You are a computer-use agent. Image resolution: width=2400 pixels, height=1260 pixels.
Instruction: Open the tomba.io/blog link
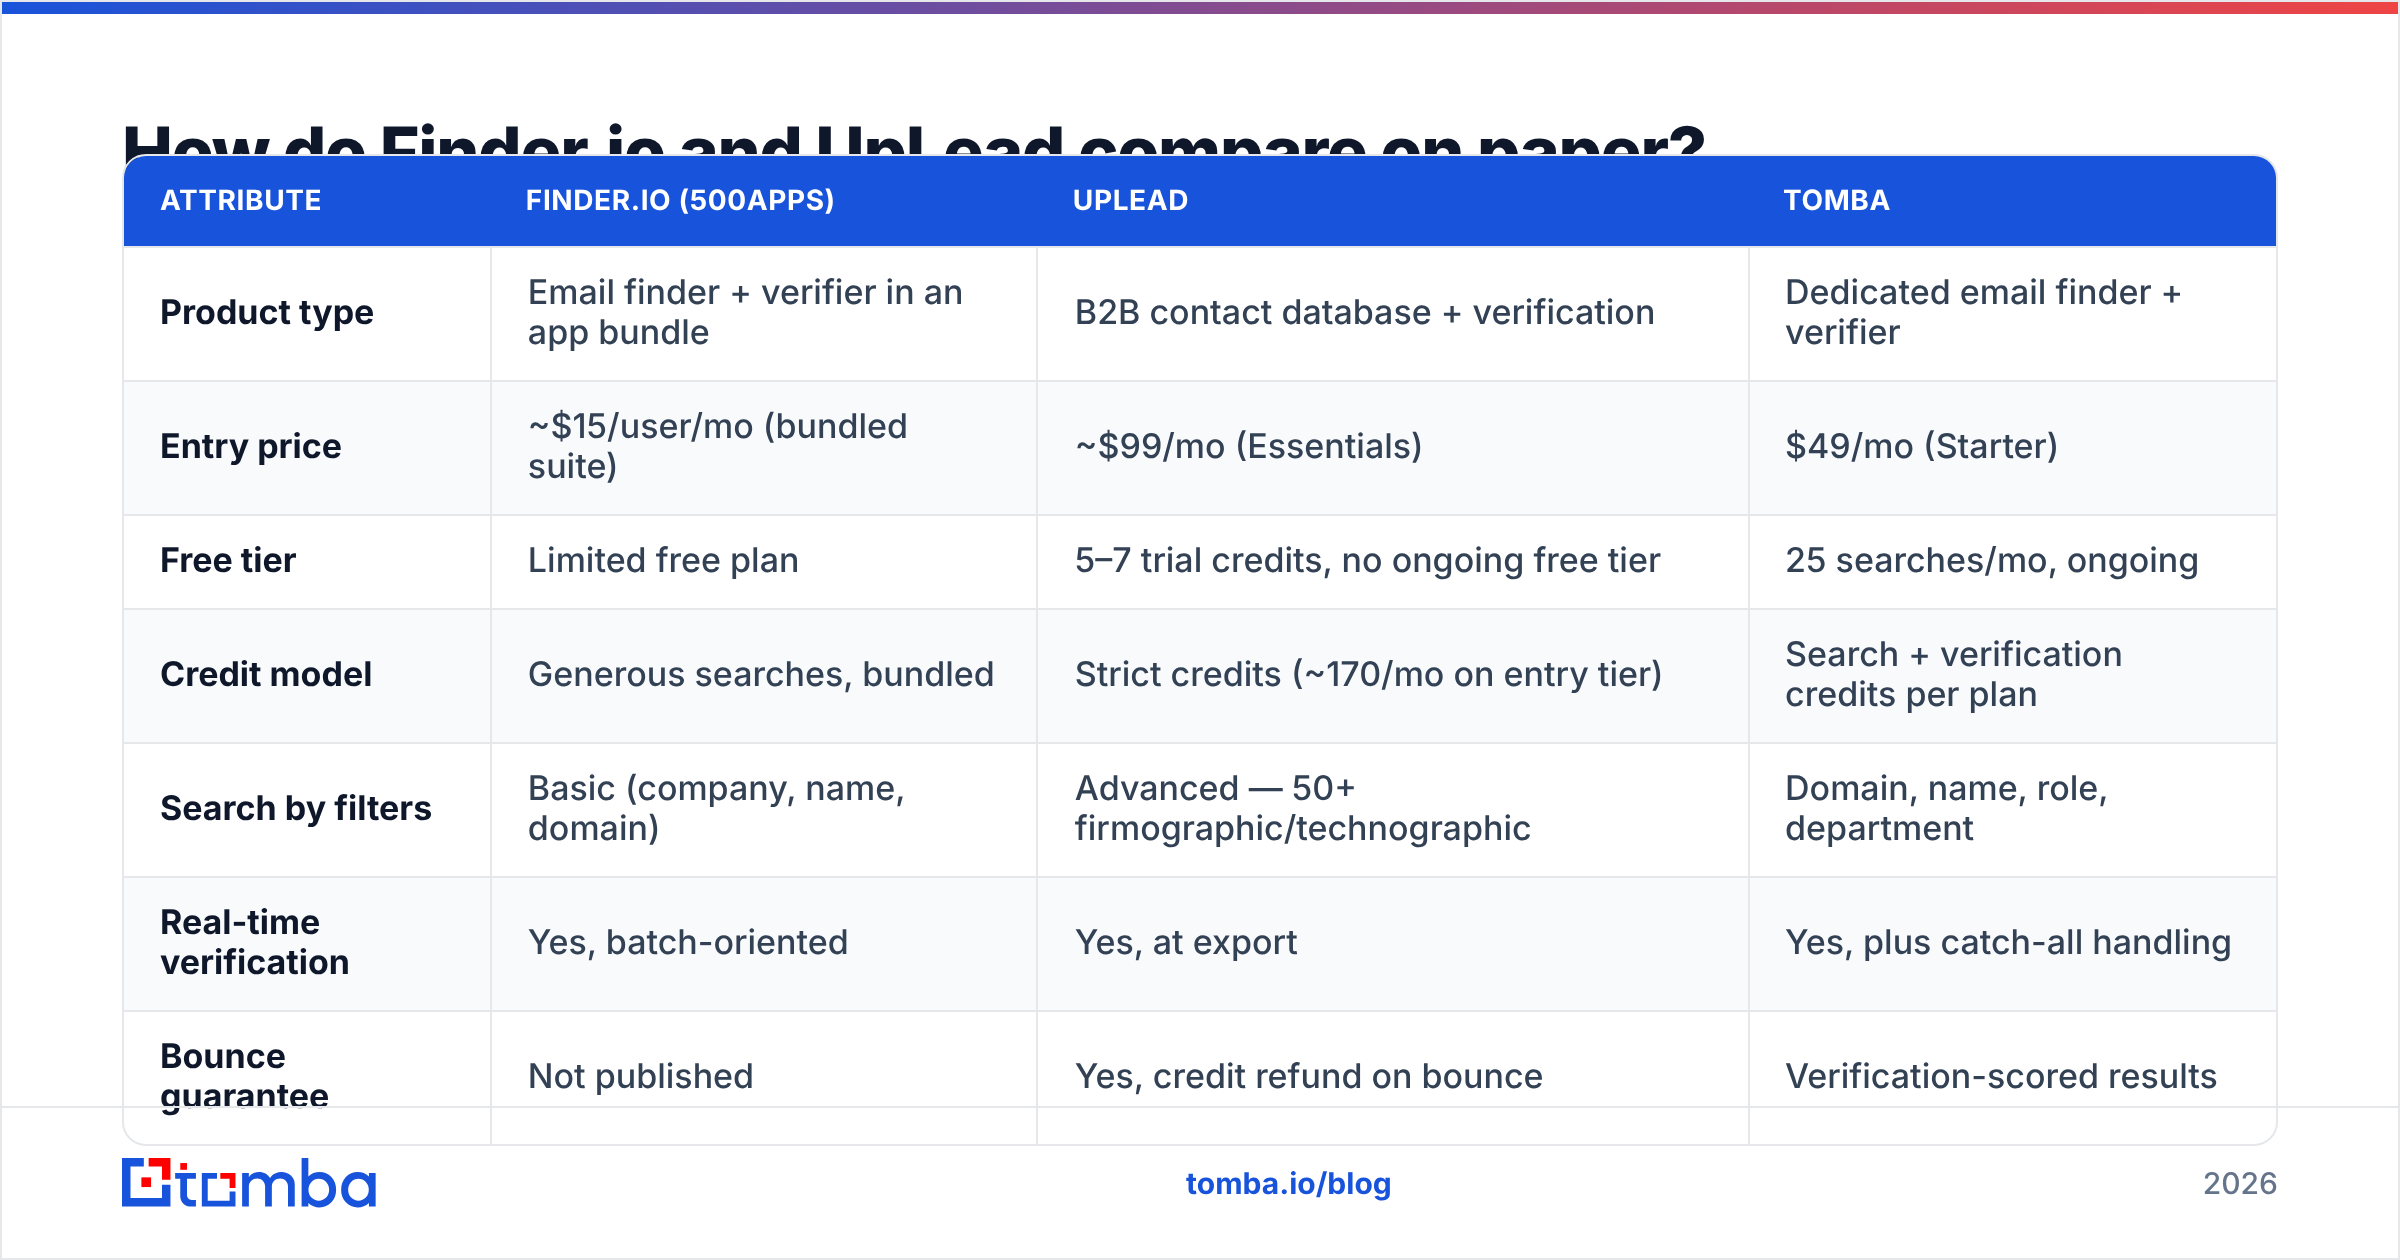pyautogui.click(x=1288, y=1184)
